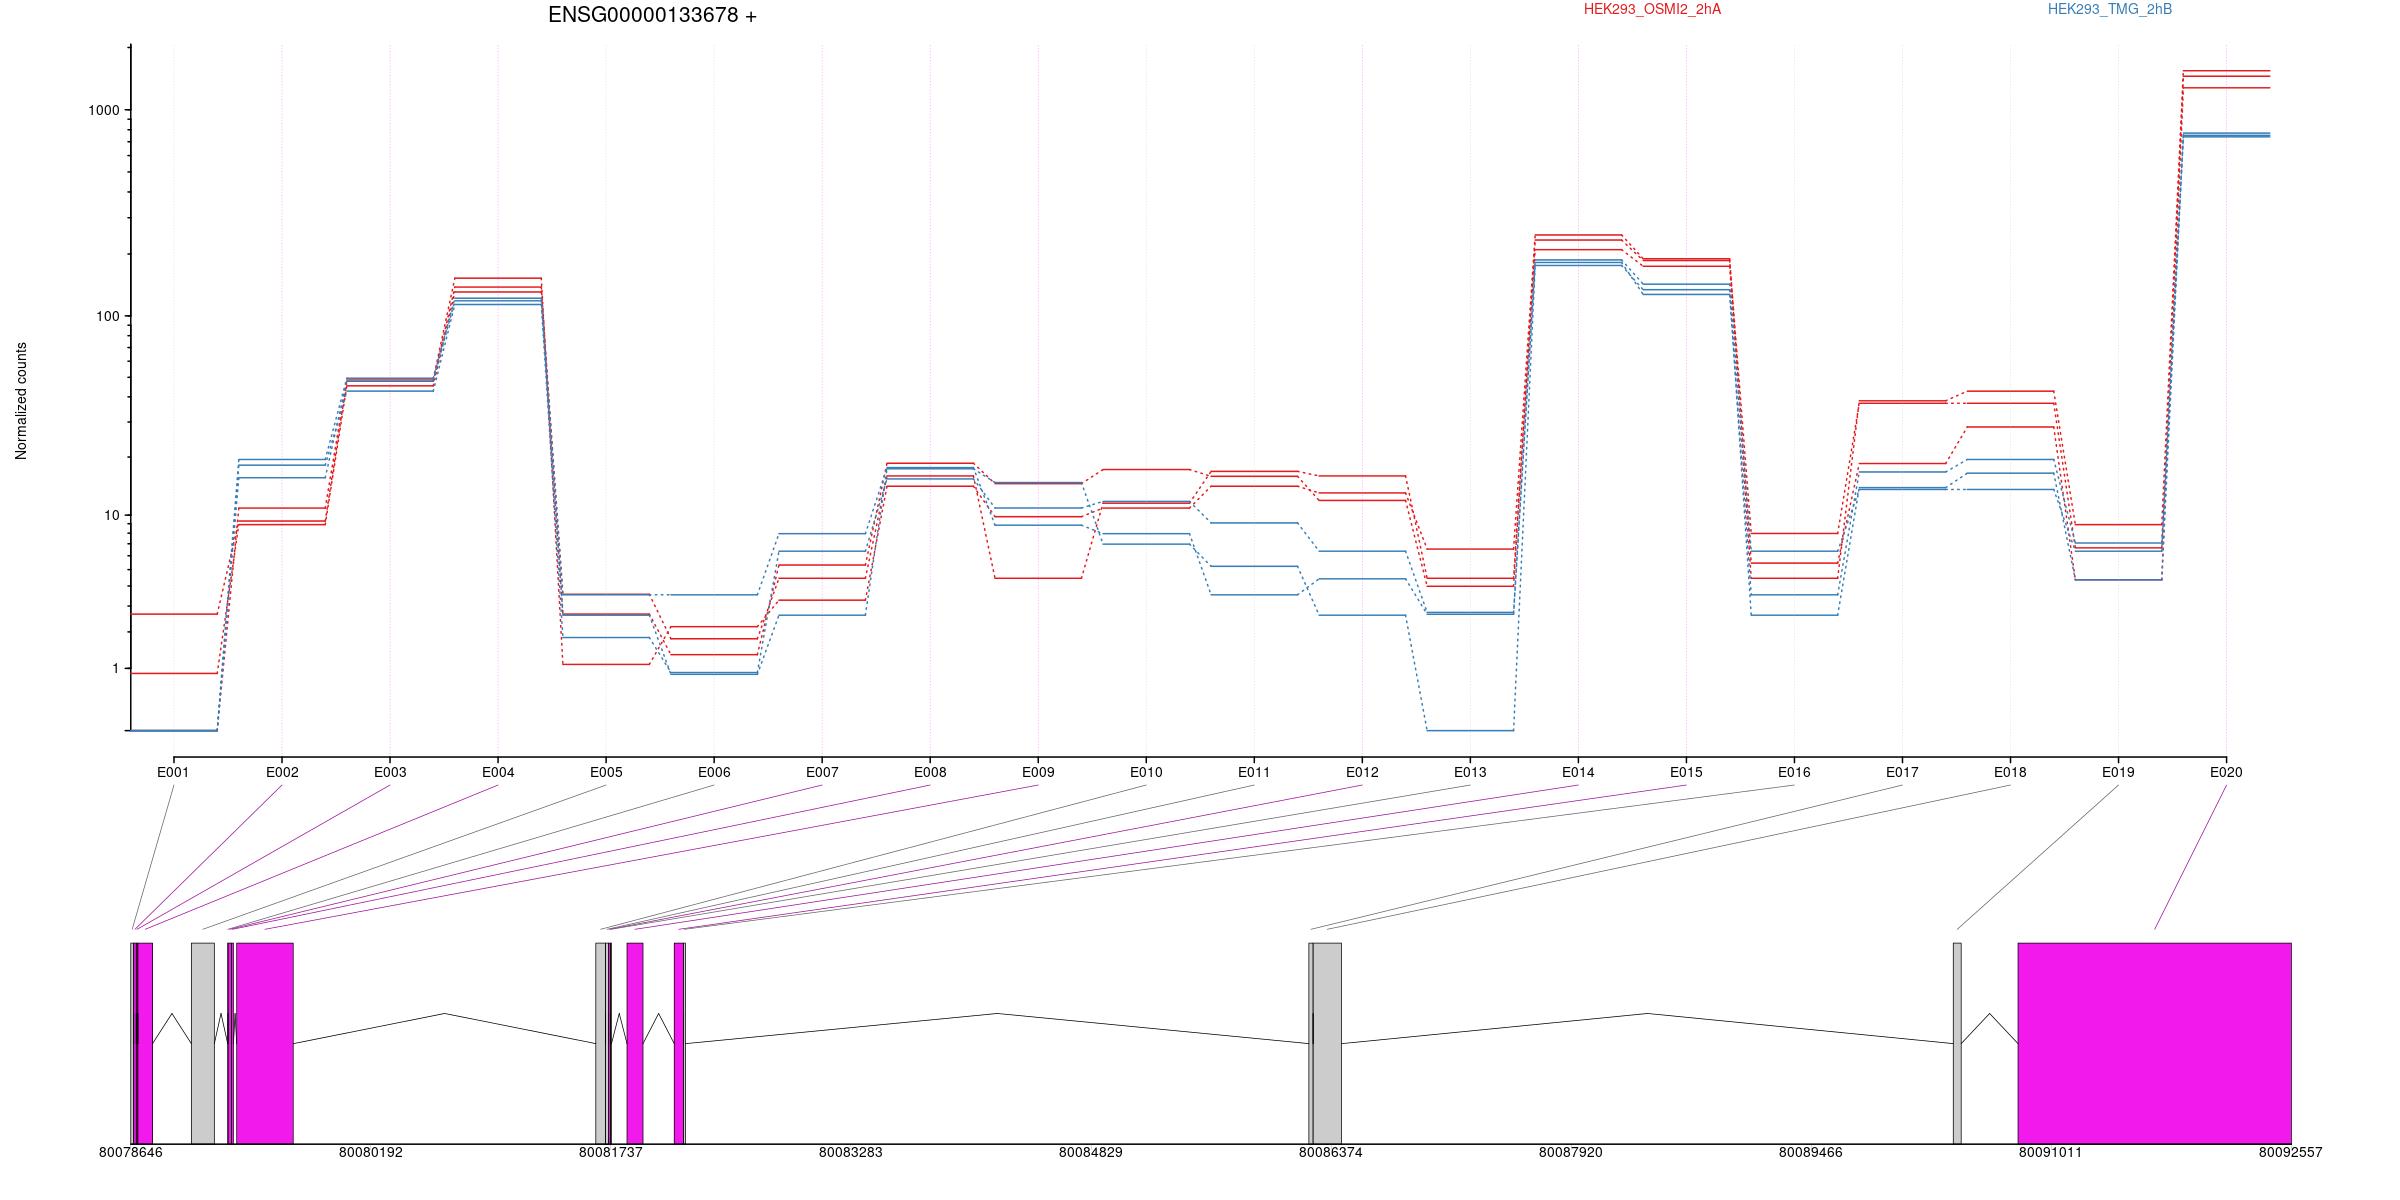Select the HEK293_OSMI2_2hA legend label
Image resolution: width=2400 pixels, height=1200 pixels.
pyautogui.click(x=1652, y=9)
